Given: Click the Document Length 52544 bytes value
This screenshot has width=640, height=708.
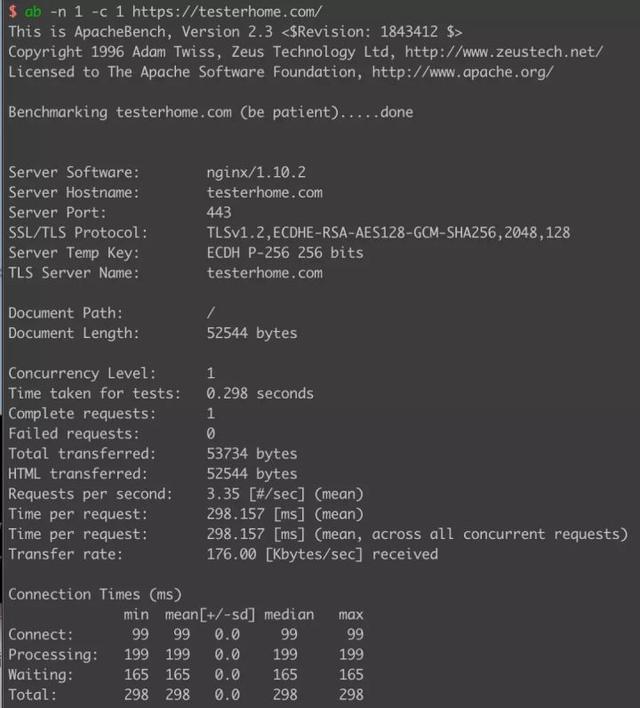Looking at the screenshot, I should pos(252,333).
